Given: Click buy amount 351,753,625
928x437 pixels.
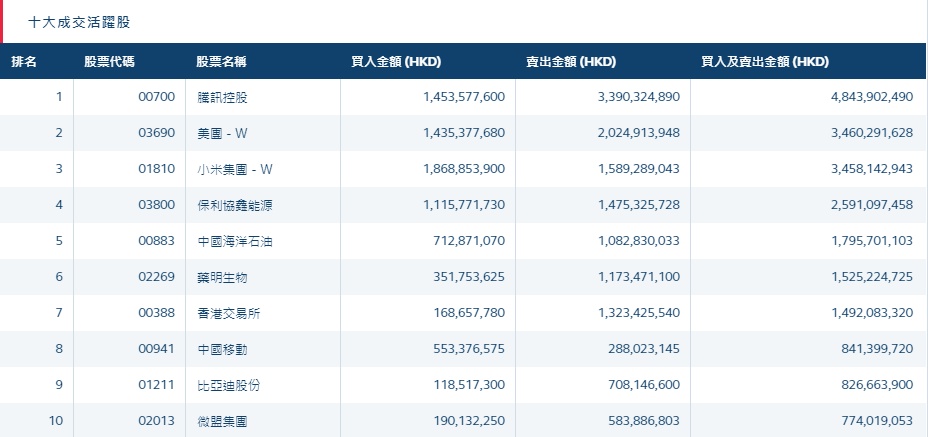Looking at the screenshot, I should coord(471,277).
